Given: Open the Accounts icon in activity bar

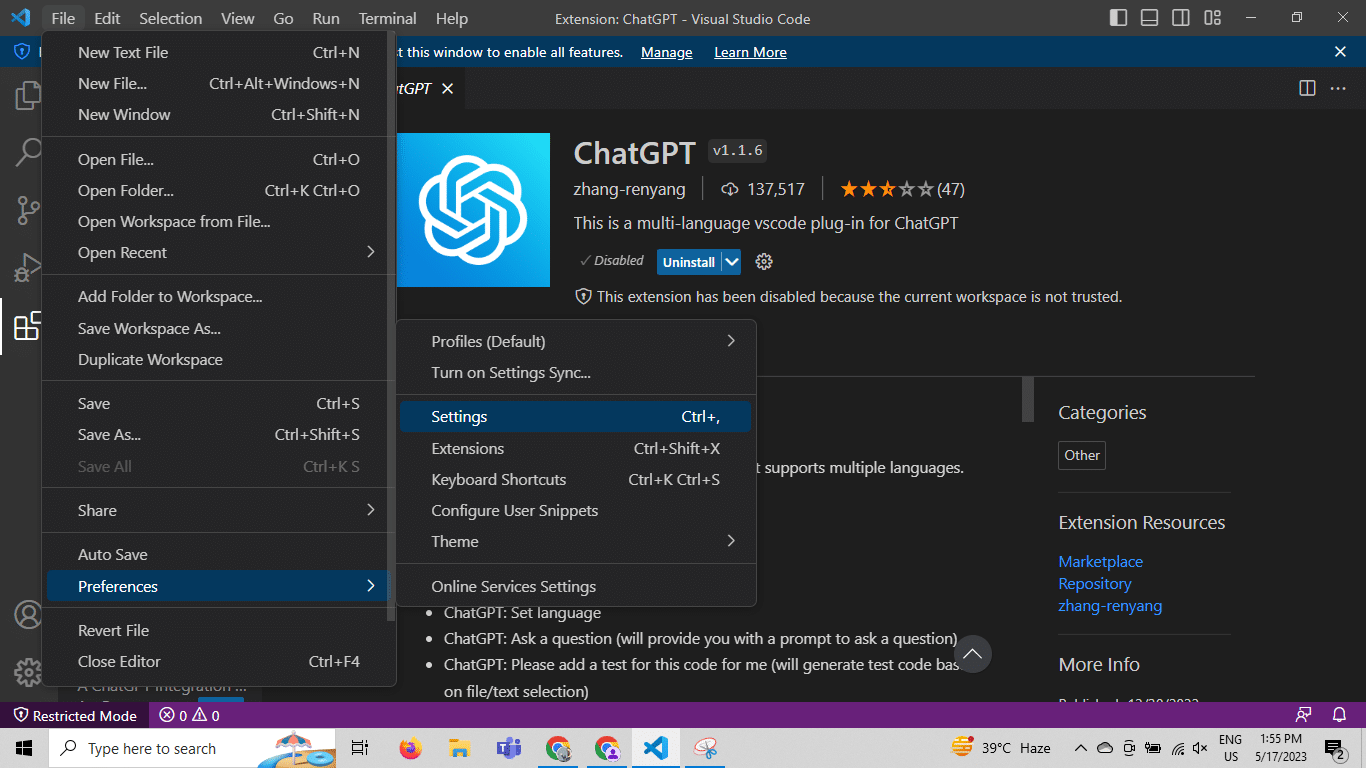Looking at the screenshot, I should click(x=27, y=614).
